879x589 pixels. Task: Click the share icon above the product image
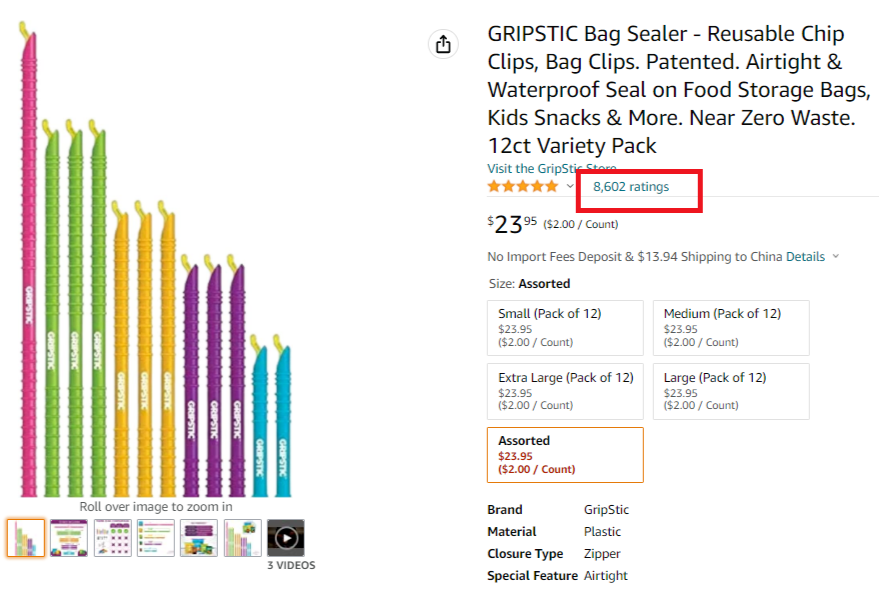pos(443,44)
